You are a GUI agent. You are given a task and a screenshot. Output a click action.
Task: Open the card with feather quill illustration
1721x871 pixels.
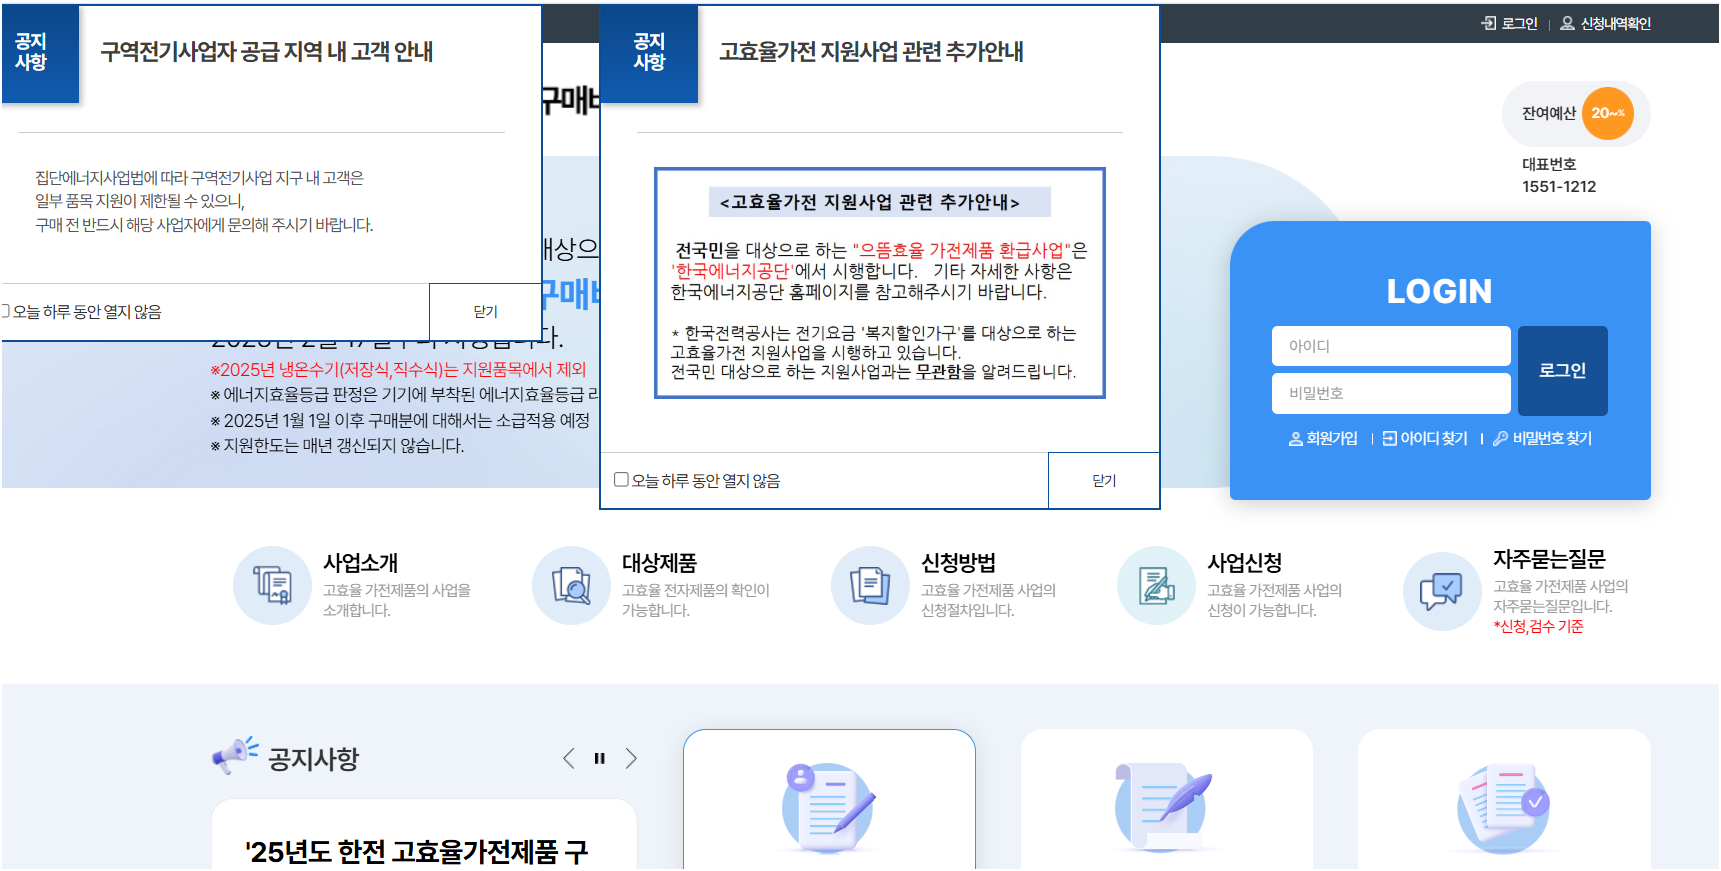1167,800
